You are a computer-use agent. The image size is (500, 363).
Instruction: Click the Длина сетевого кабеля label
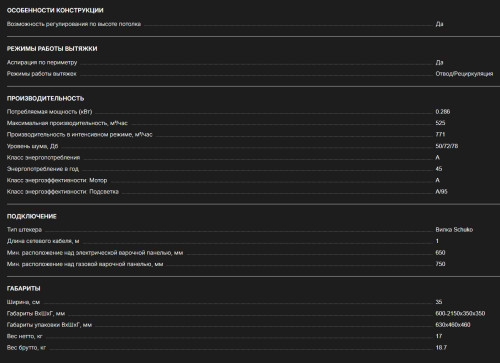tap(43, 241)
